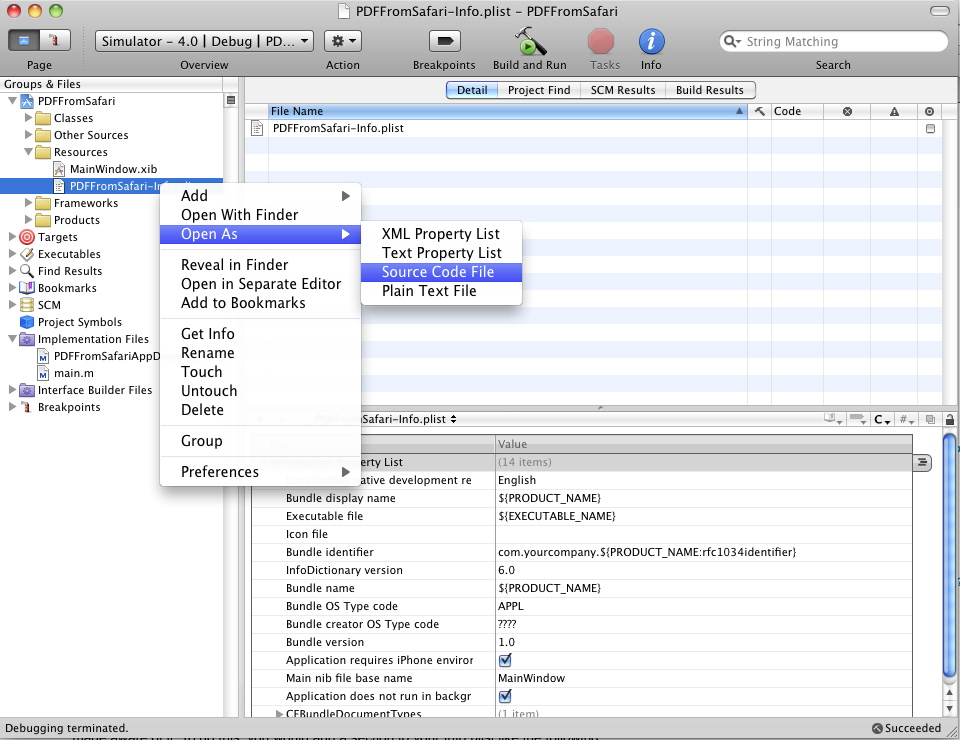The width and height of the screenshot is (960, 740).
Task: Click the MainWindow.xib file
Action: 112,169
